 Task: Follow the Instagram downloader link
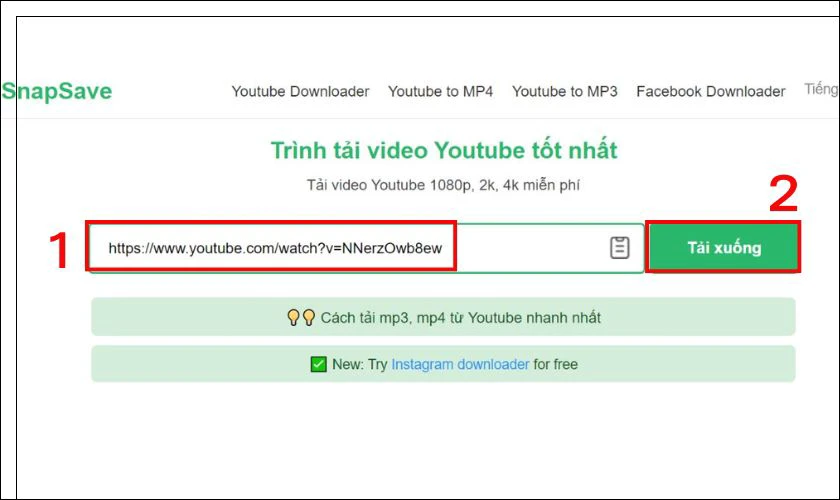coord(460,364)
